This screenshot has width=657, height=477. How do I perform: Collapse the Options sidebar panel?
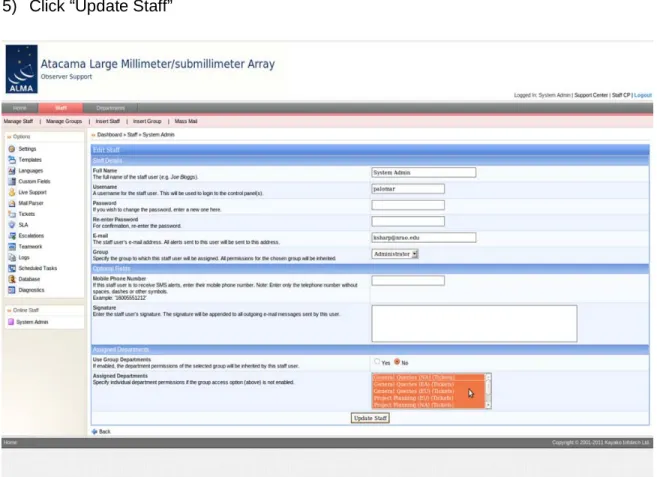(9, 137)
